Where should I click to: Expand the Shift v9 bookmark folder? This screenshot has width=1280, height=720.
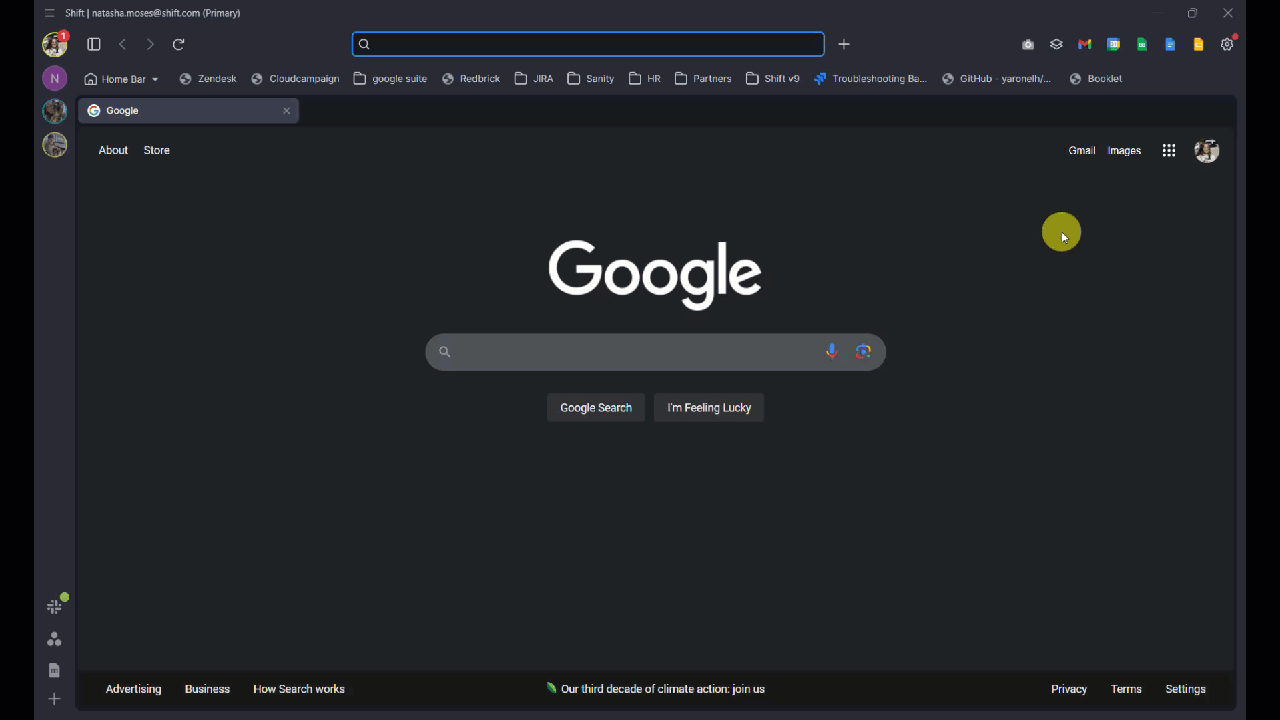pos(772,79)
